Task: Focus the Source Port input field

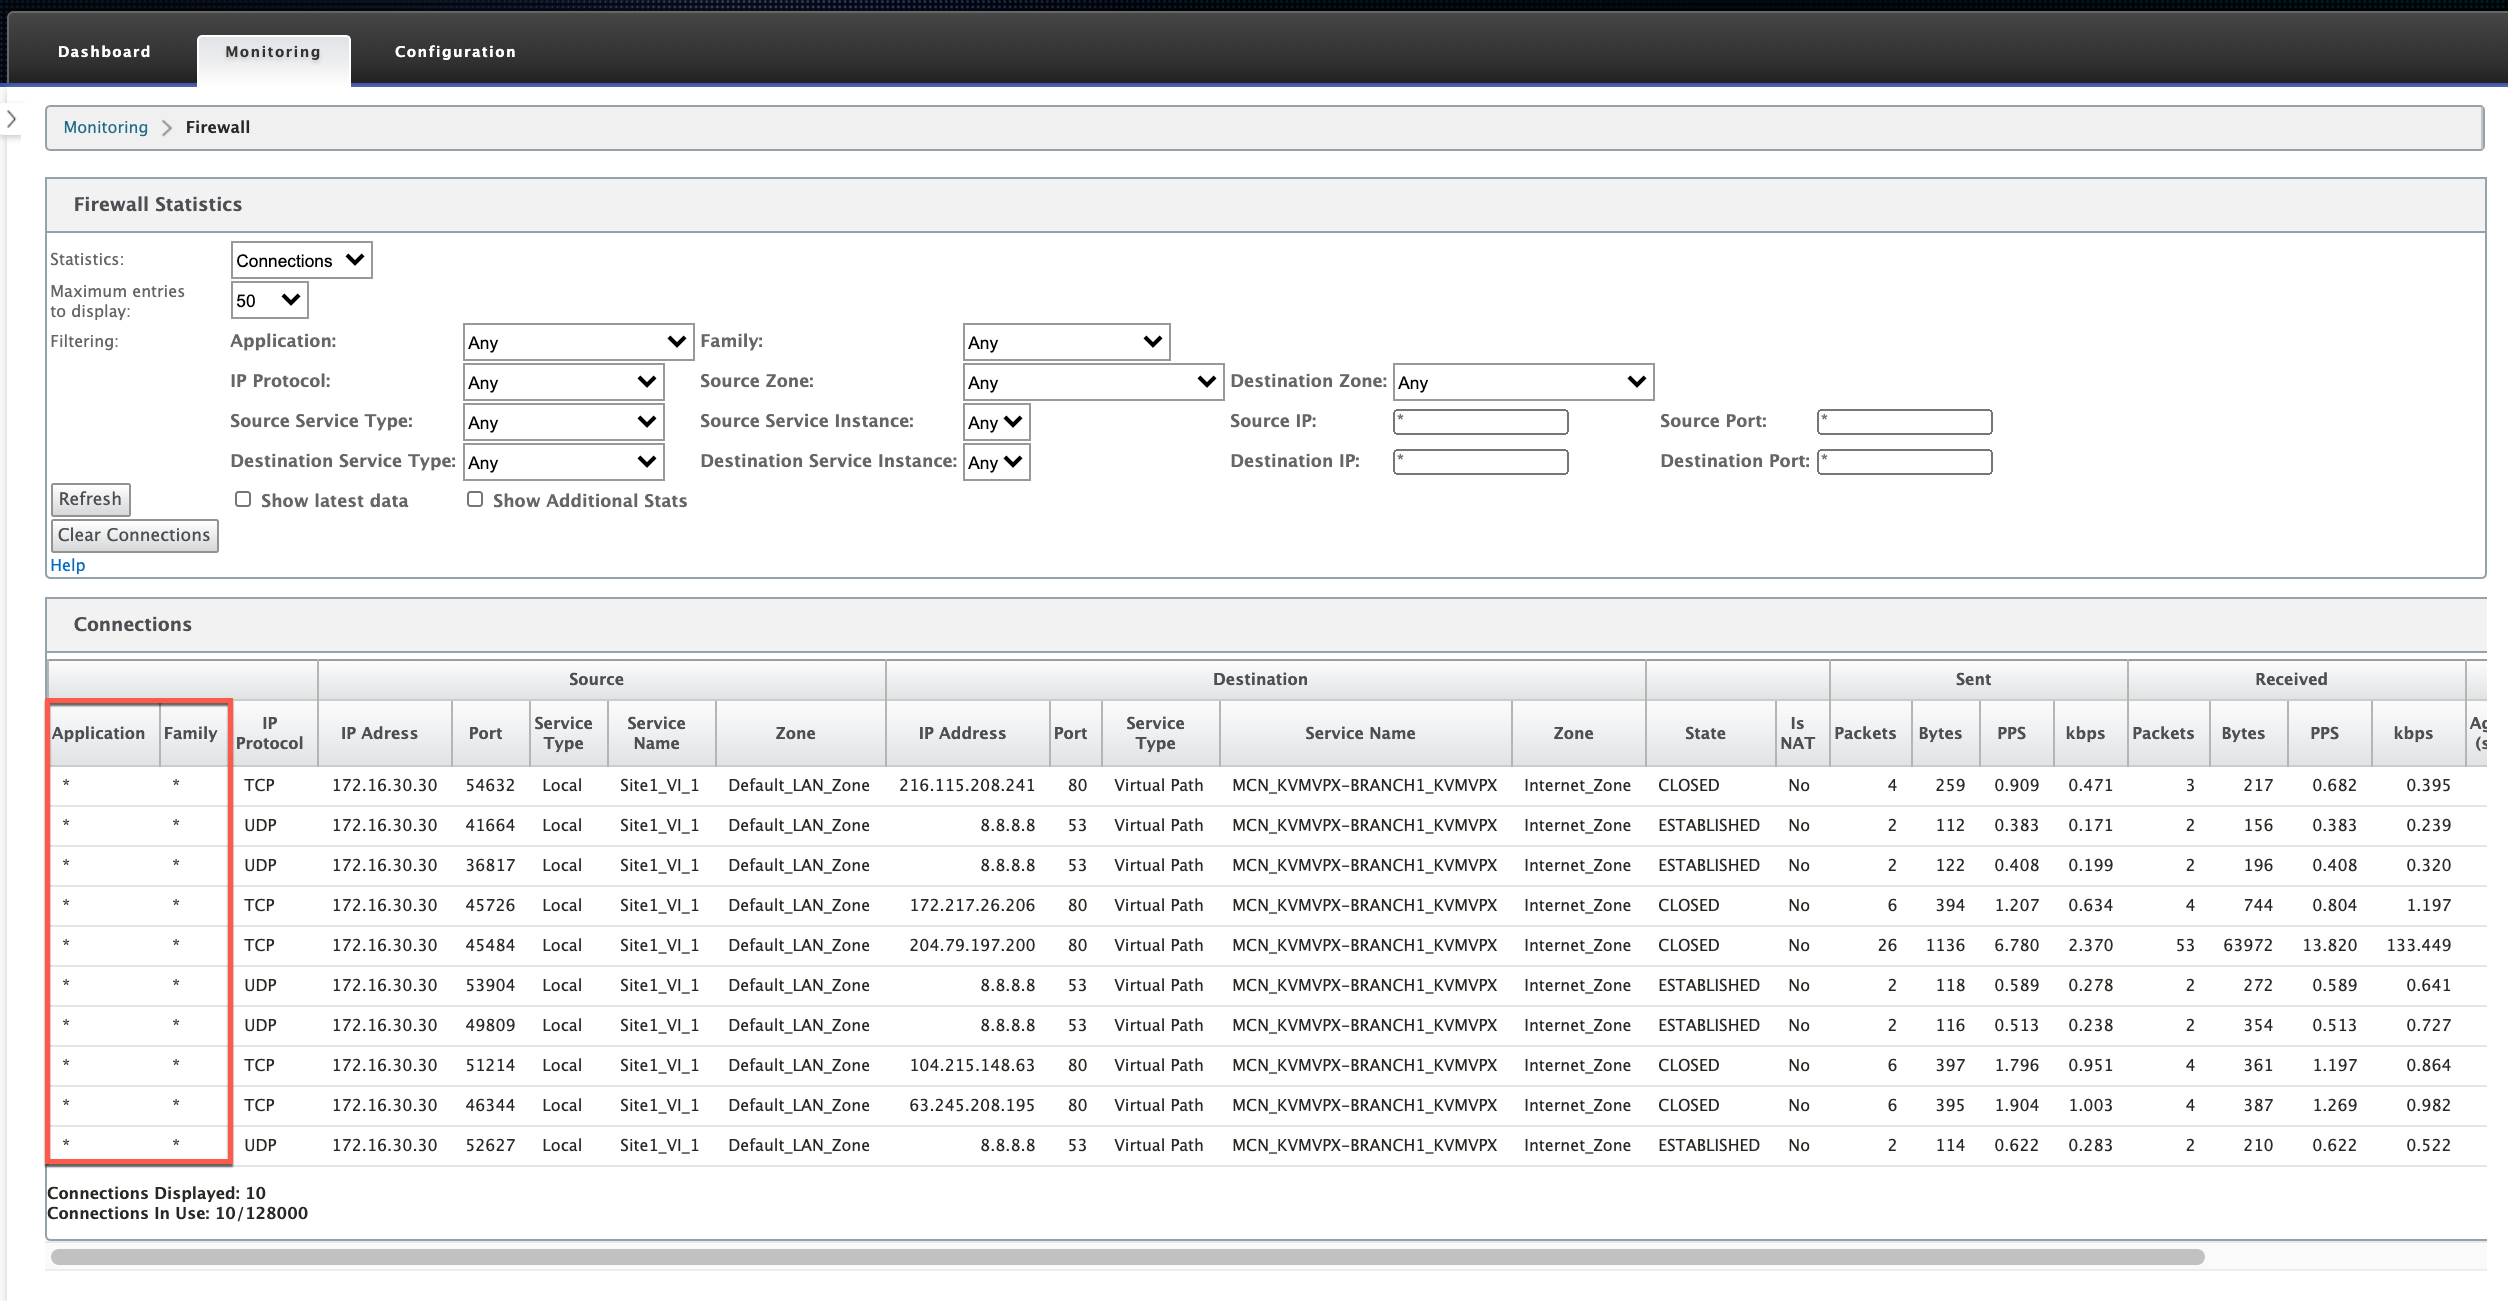Action: pos(1904,422)
